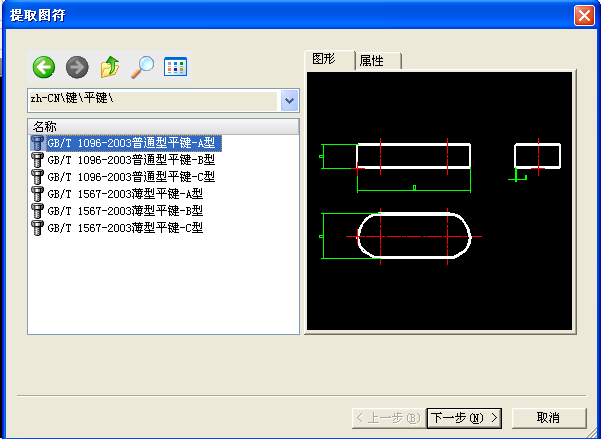Toggle the thumbnail grid view icon
This screenshot has width=601, height=439.
point(176,67)
